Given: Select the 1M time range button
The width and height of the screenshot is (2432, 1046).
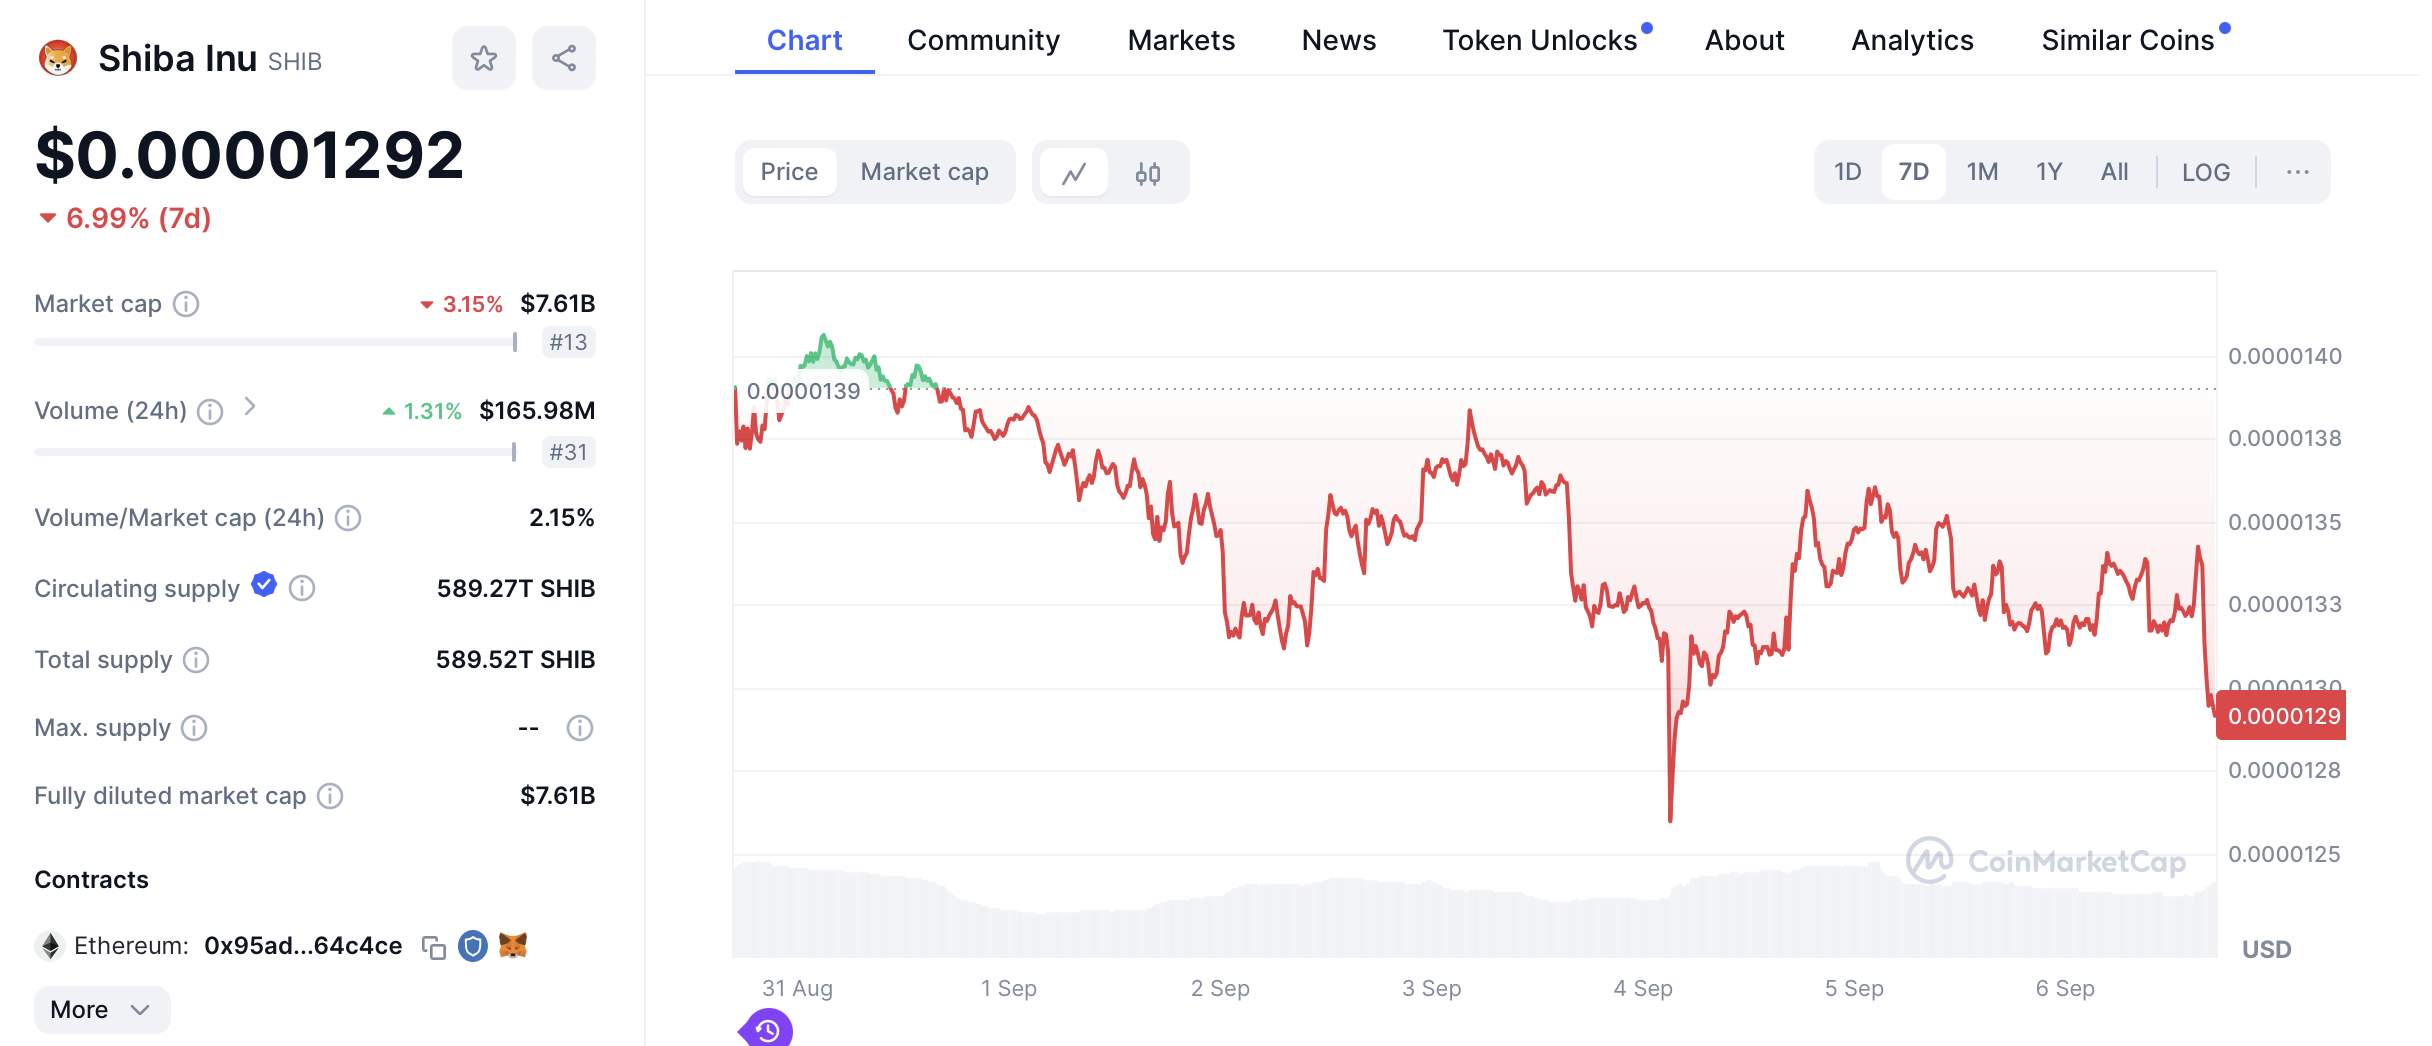Looking at the screenshot, I should [x=1982, y=172].
